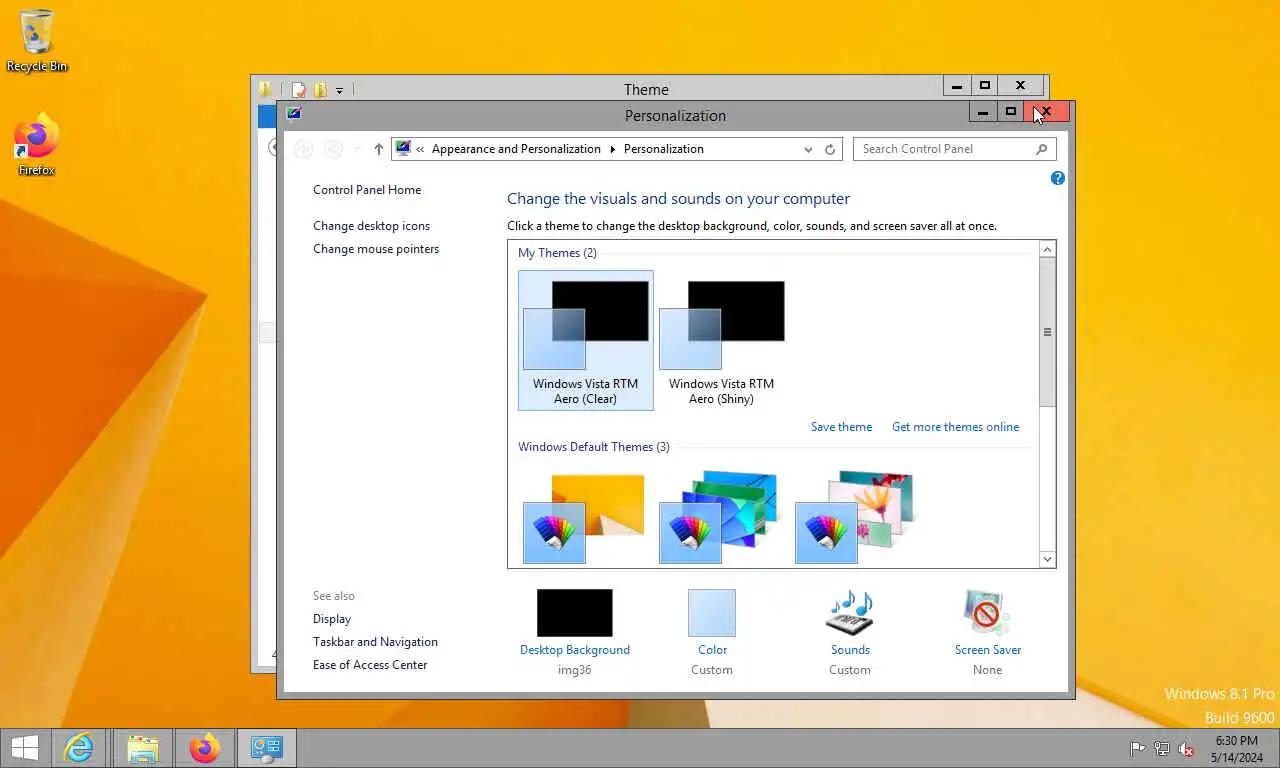Open Control Panel Home
Viewport: 1280px width, 768px height.
367,190
